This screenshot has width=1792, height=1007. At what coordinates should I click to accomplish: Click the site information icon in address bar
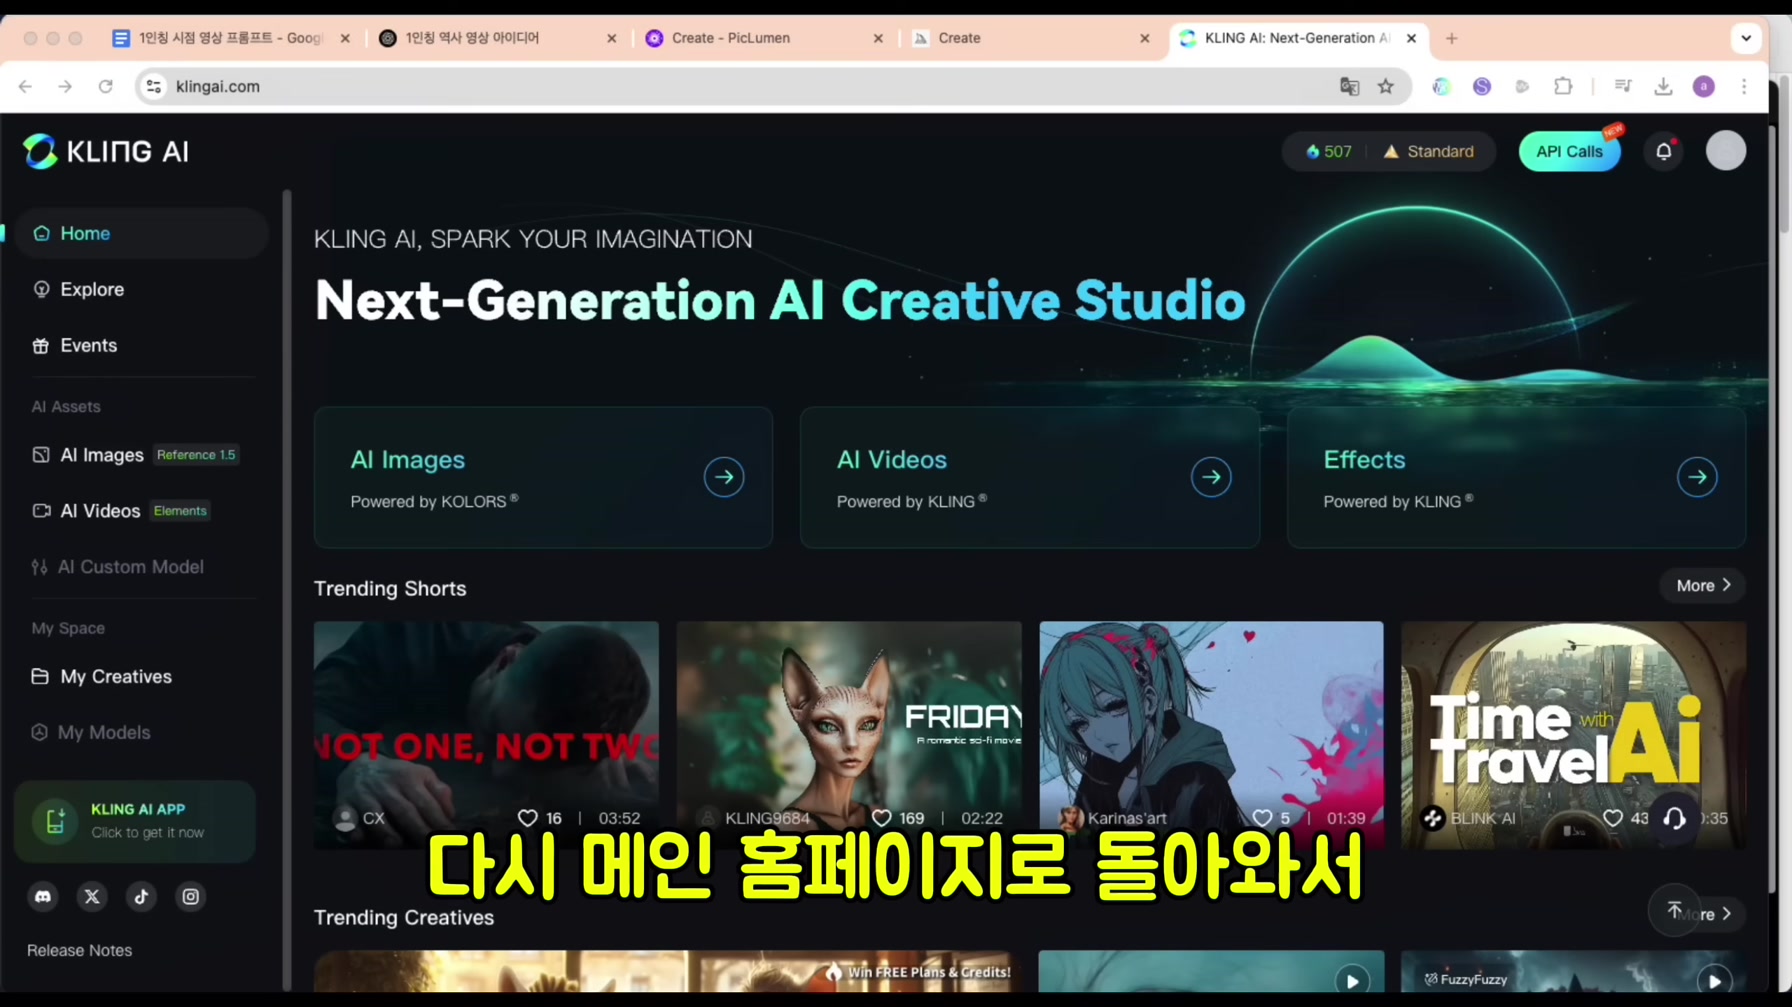tap(153, 86)
